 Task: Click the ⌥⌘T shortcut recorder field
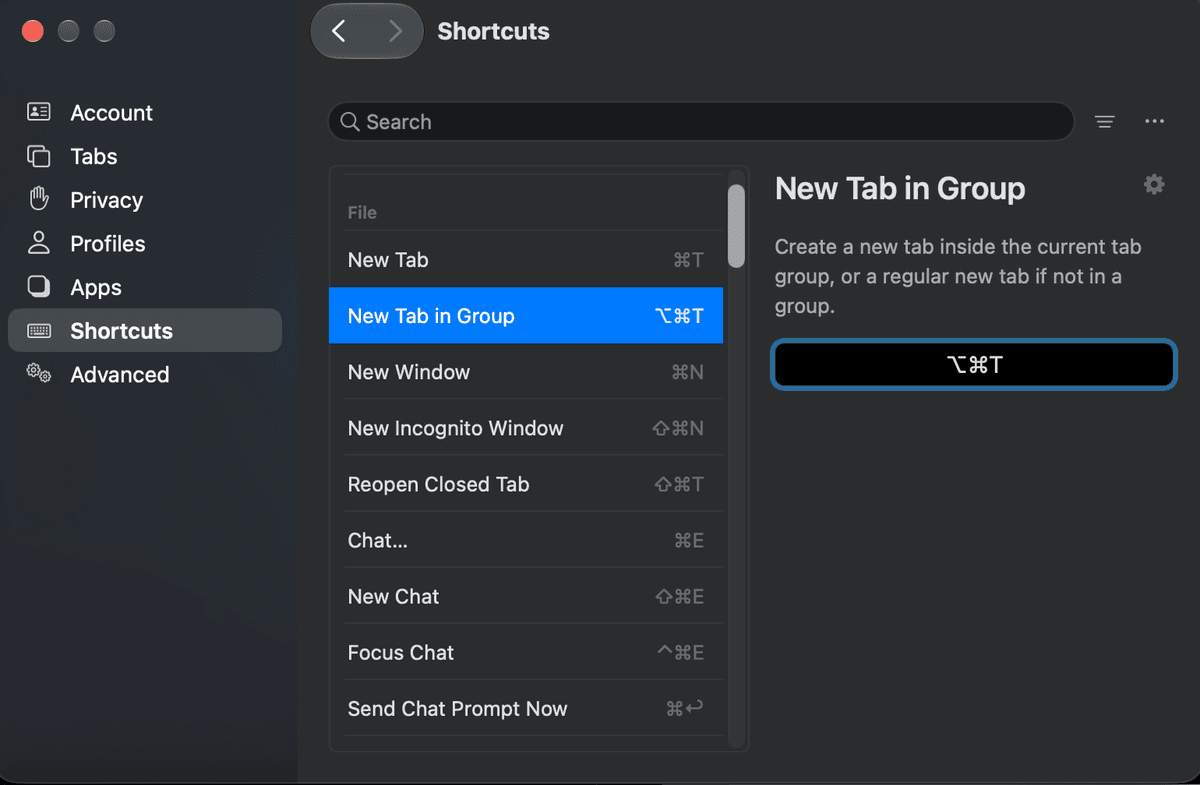click(974, 365)
